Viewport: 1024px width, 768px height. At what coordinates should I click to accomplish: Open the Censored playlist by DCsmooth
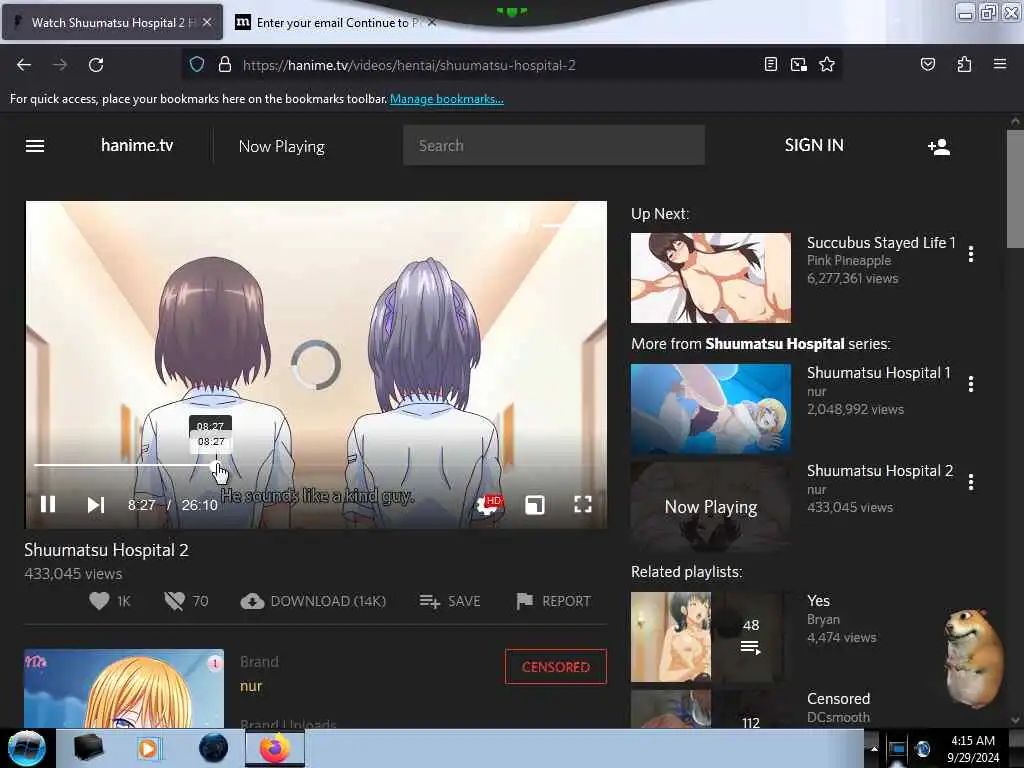tap(838, 698)
